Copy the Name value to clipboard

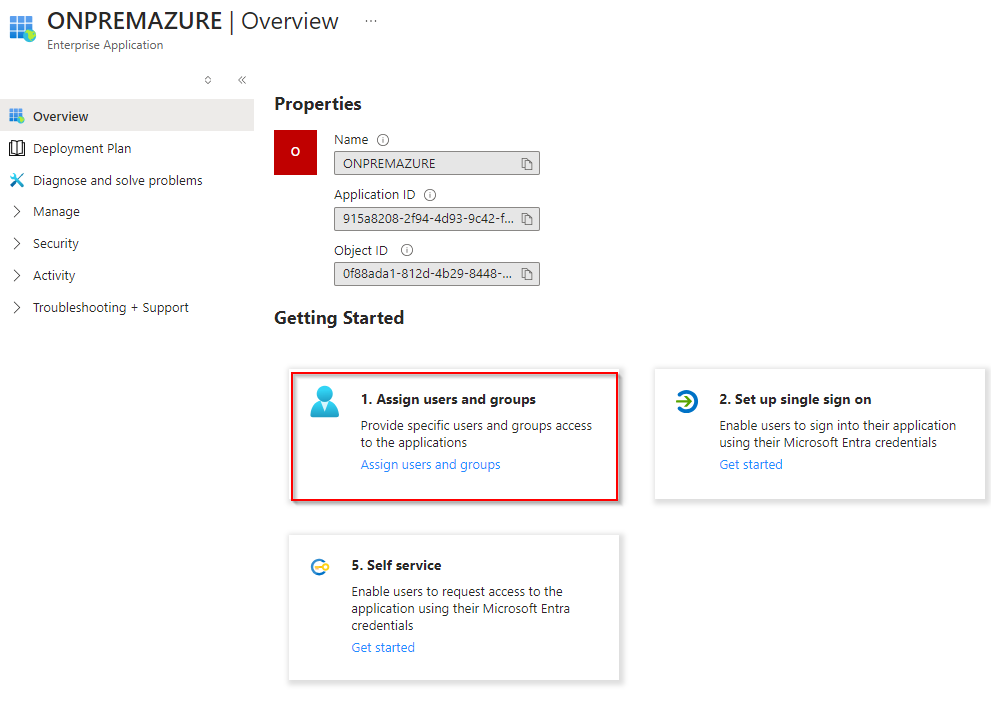(526, 164)
